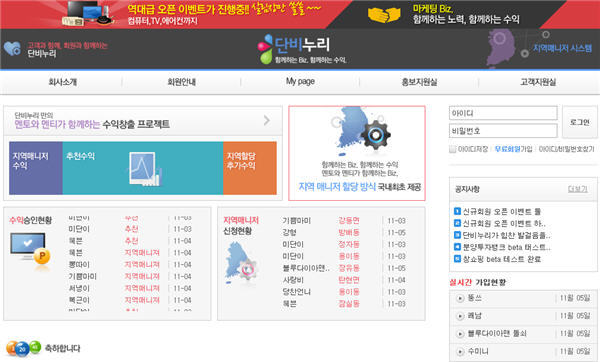
Task: Click the 실시간 가입현황 heading
Action: pyautogui.click(x=478, y=282)
